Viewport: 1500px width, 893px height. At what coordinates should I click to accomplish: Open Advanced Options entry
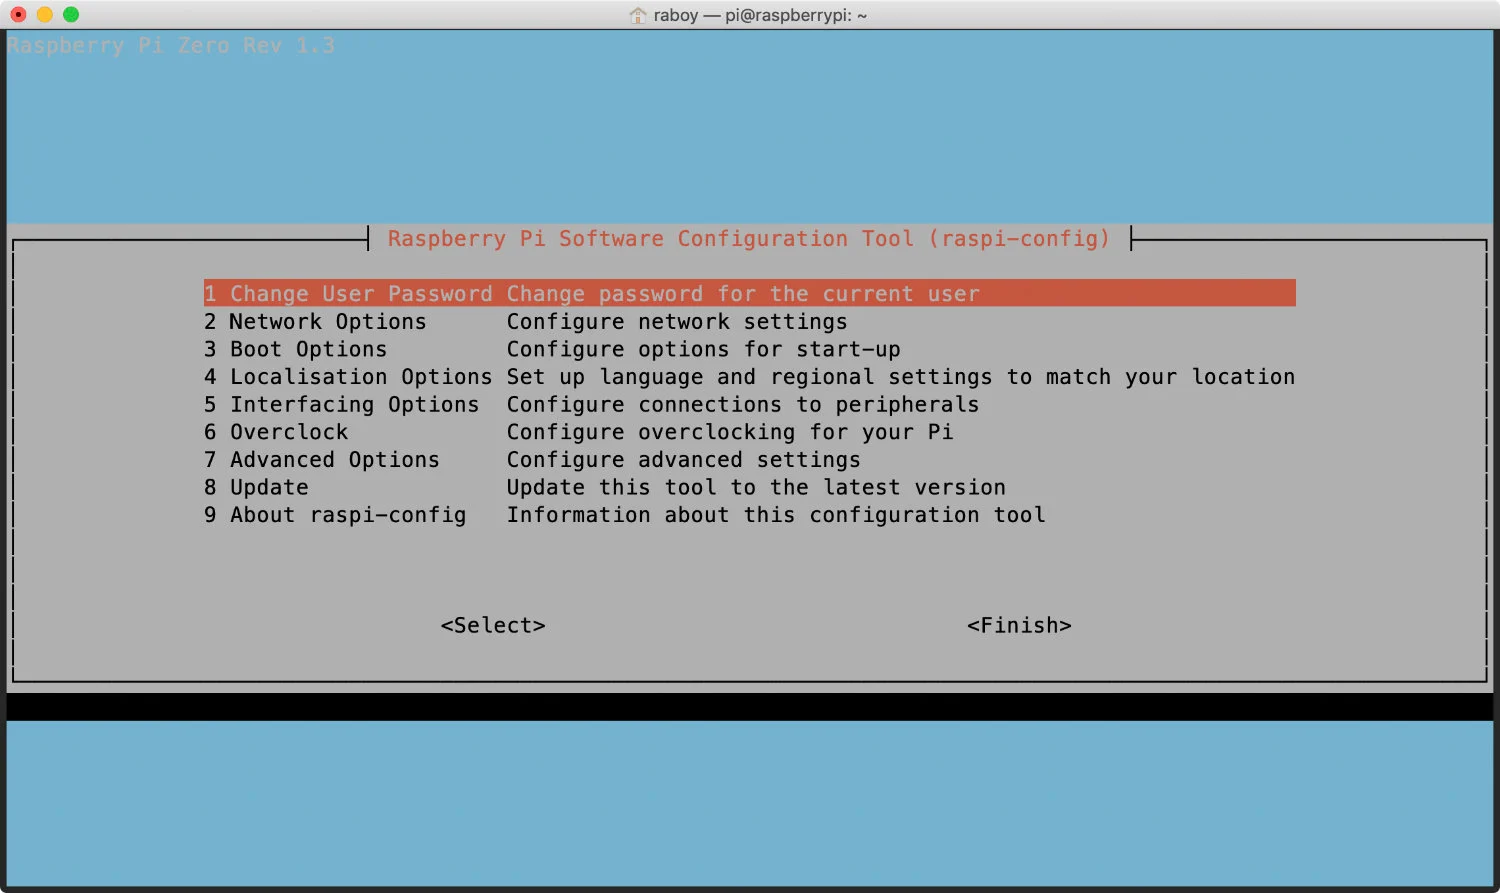(321, 459)
